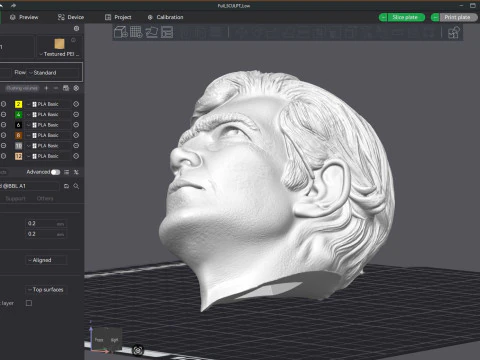
Task: Open printer settings gear icon
Action: (76, 28)
